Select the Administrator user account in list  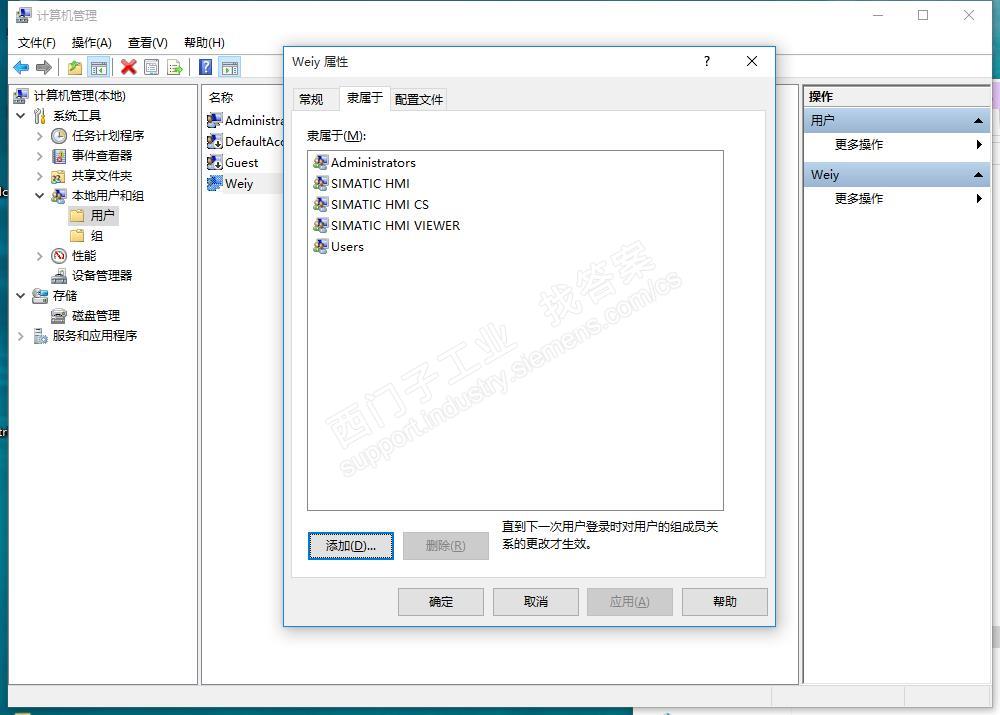(245, 121)
